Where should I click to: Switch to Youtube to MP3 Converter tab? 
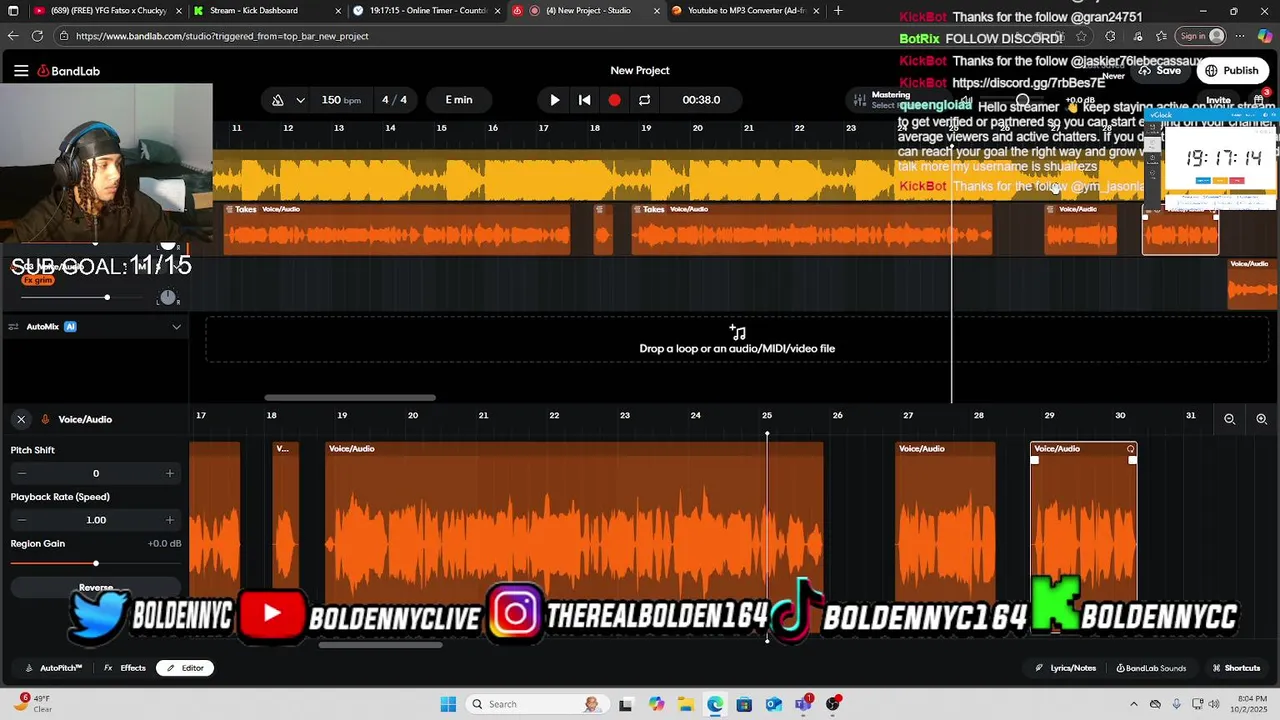point(746,11)
